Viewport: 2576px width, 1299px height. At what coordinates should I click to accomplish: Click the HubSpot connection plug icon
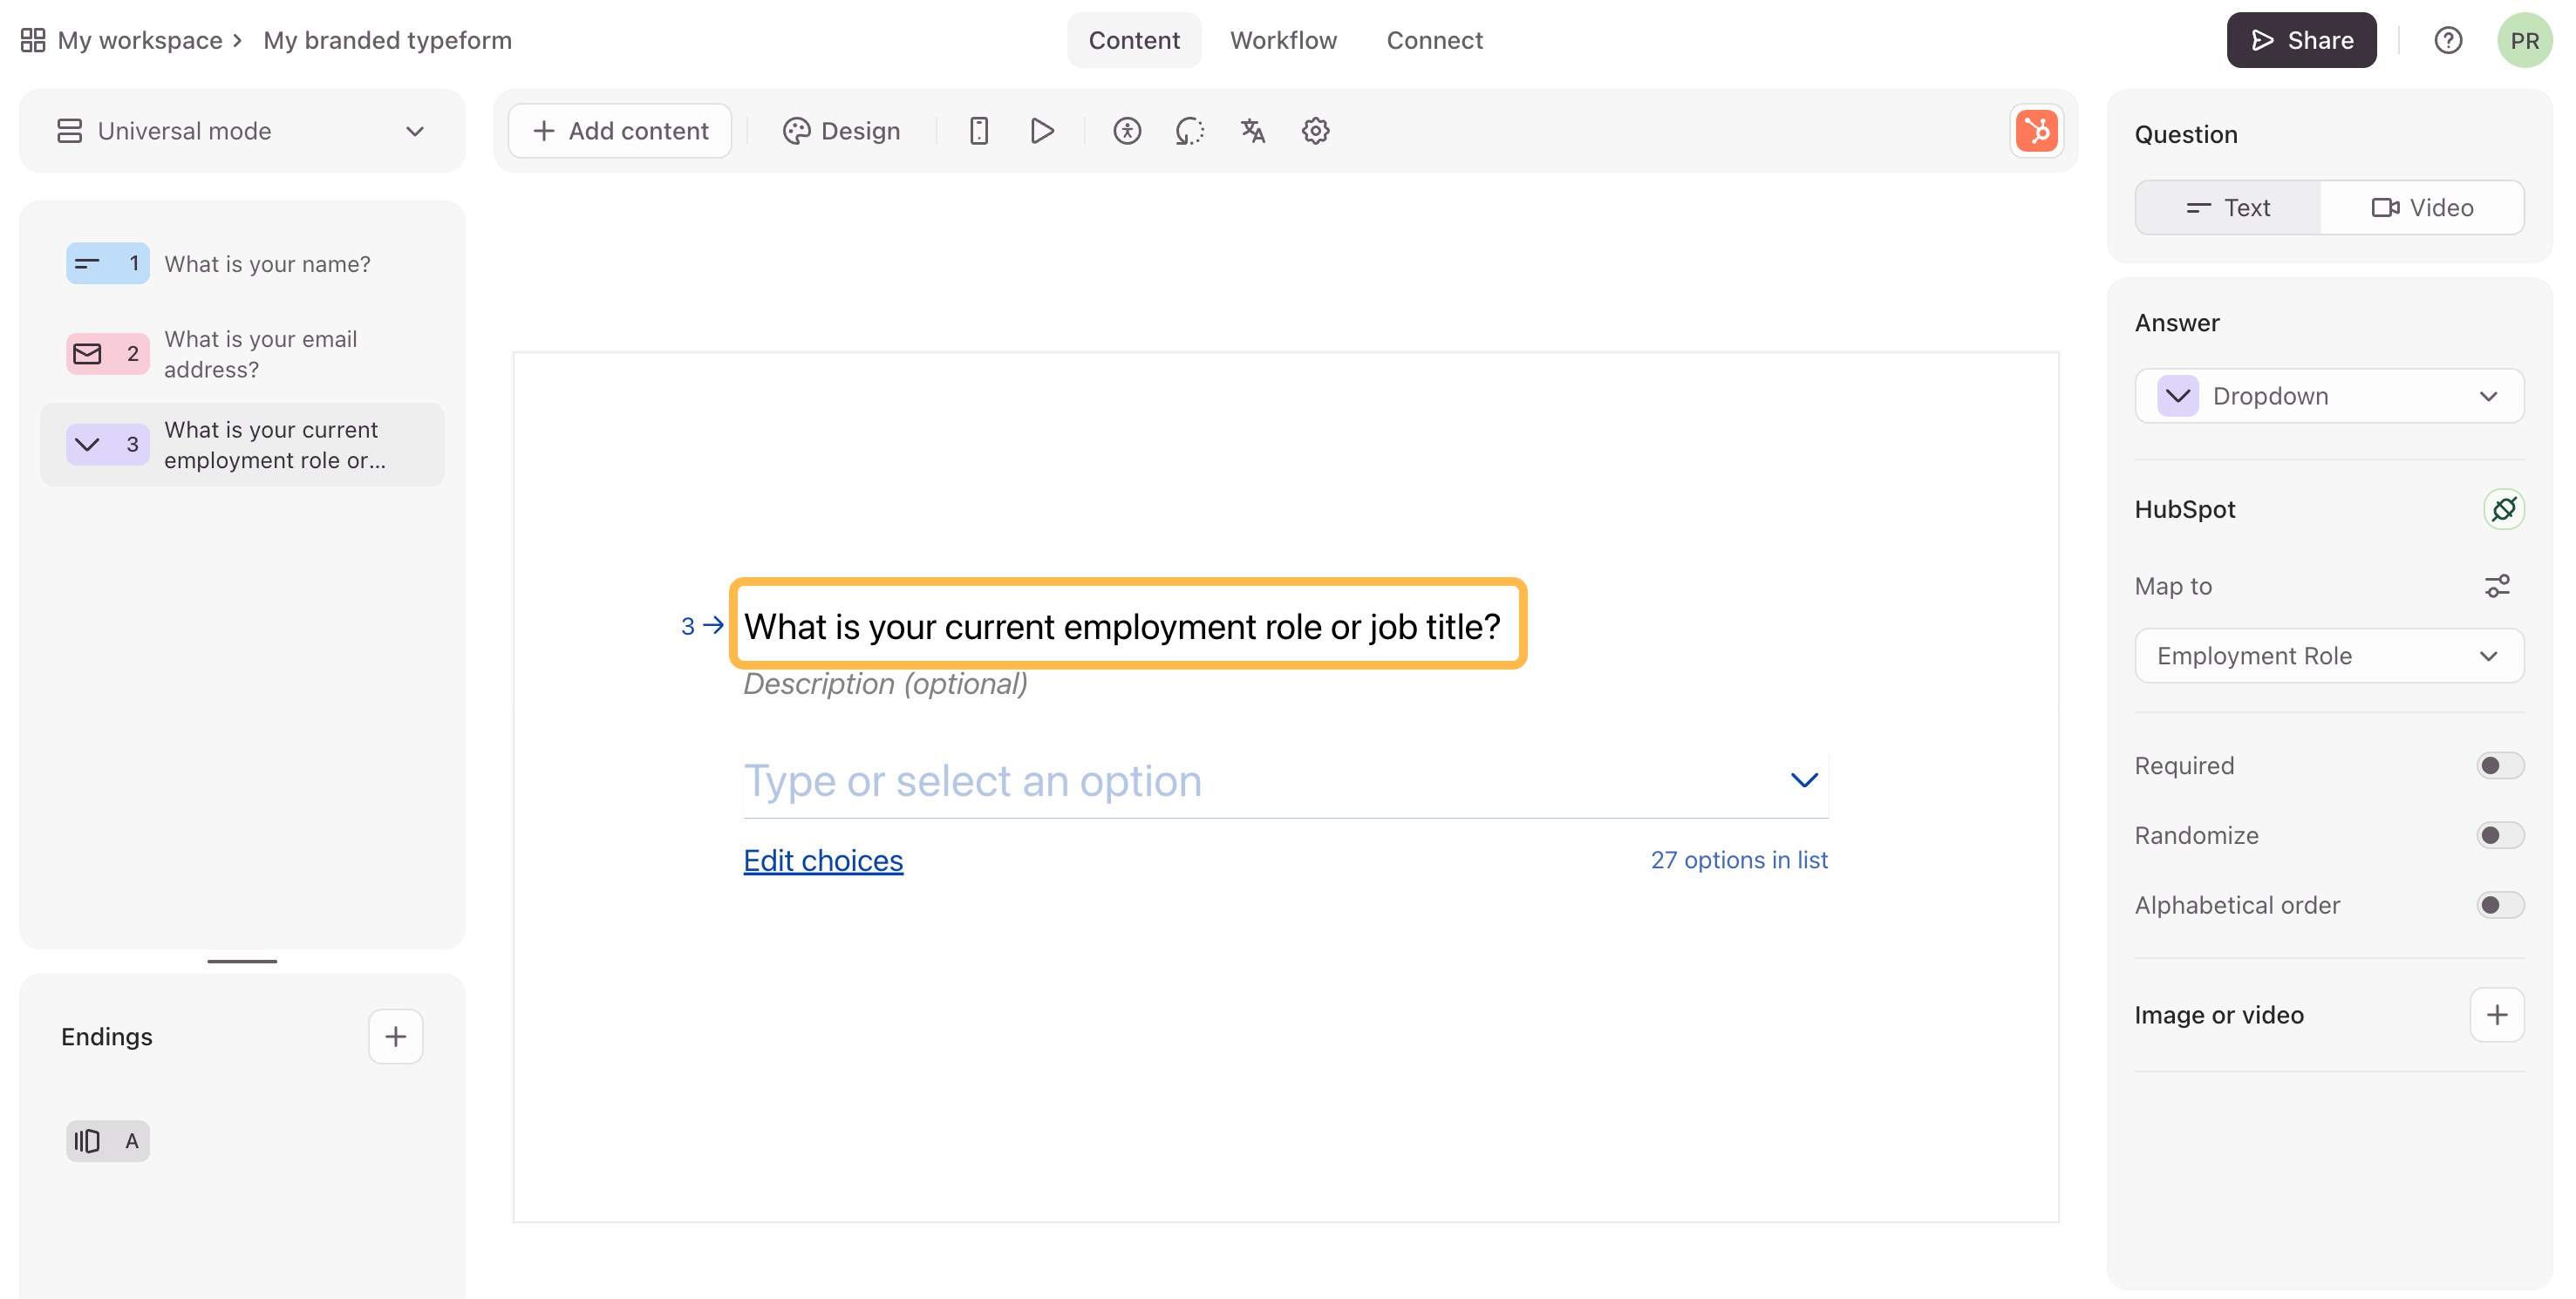tap(2503, 509)
